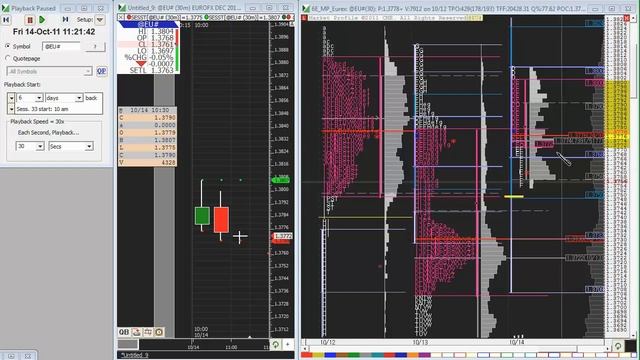Click the left scroll arrow of Market Profile scrollbar

[305, 349]
